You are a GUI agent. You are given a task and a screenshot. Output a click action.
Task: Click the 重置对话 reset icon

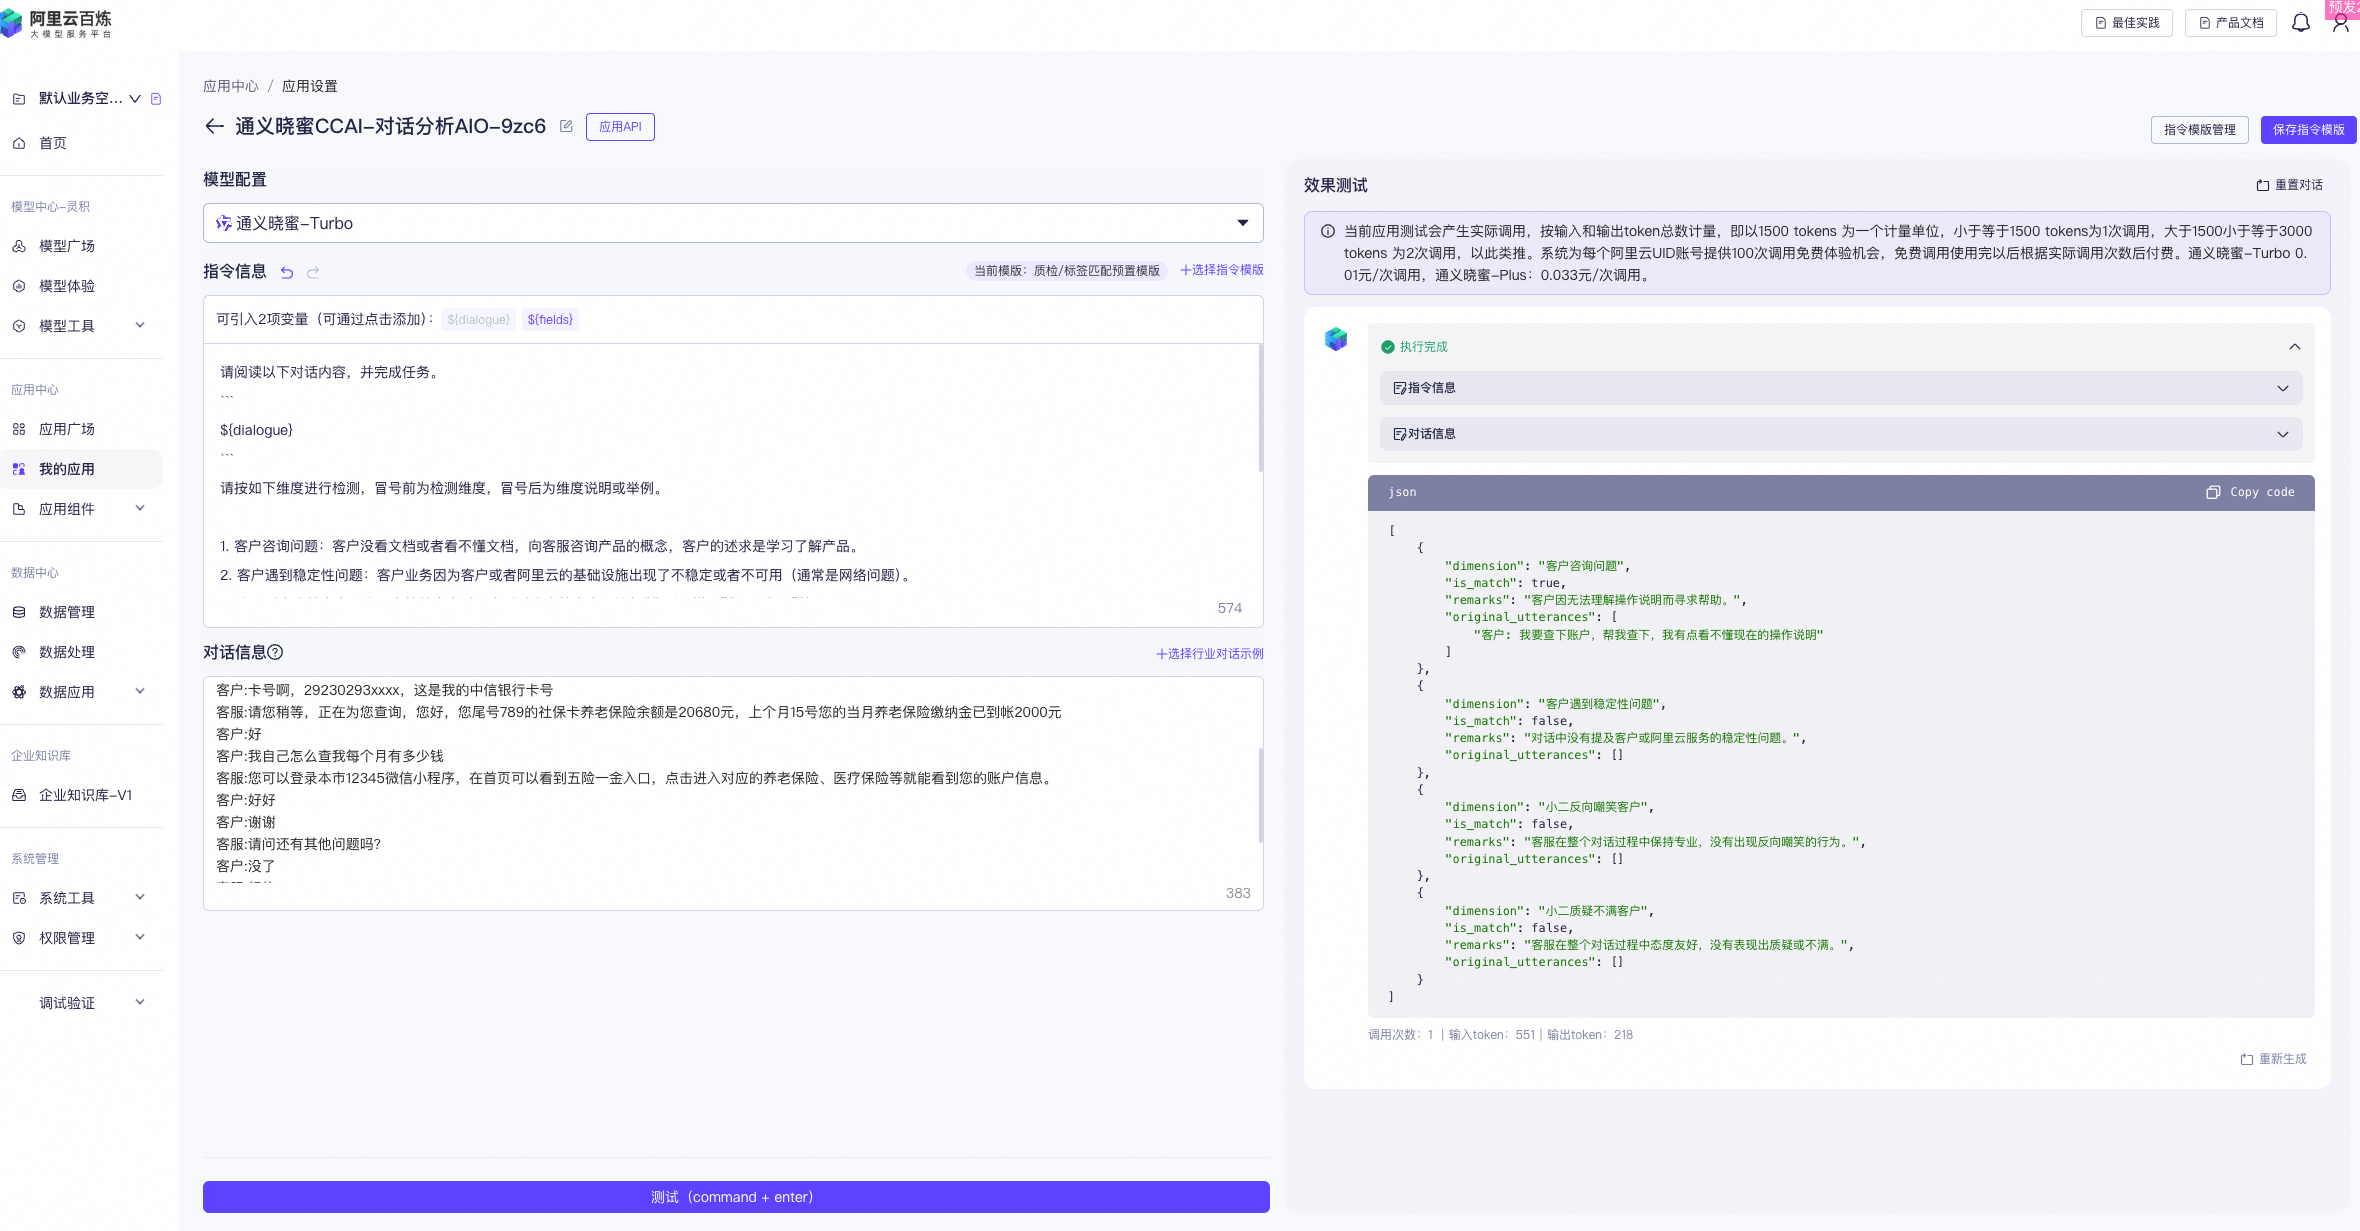click(2263, 185)
